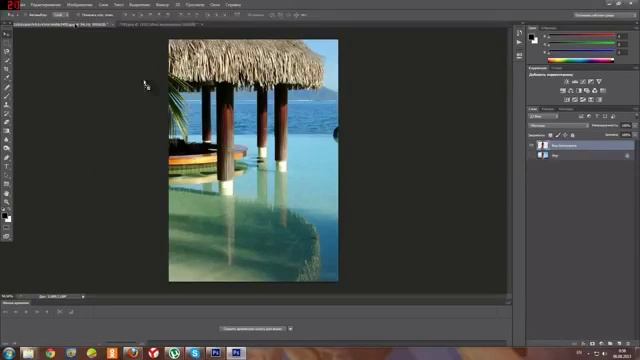Open the workspace switcher dropdown
The width and height of the screenshot is (640, 360).
tap(604, 15)
